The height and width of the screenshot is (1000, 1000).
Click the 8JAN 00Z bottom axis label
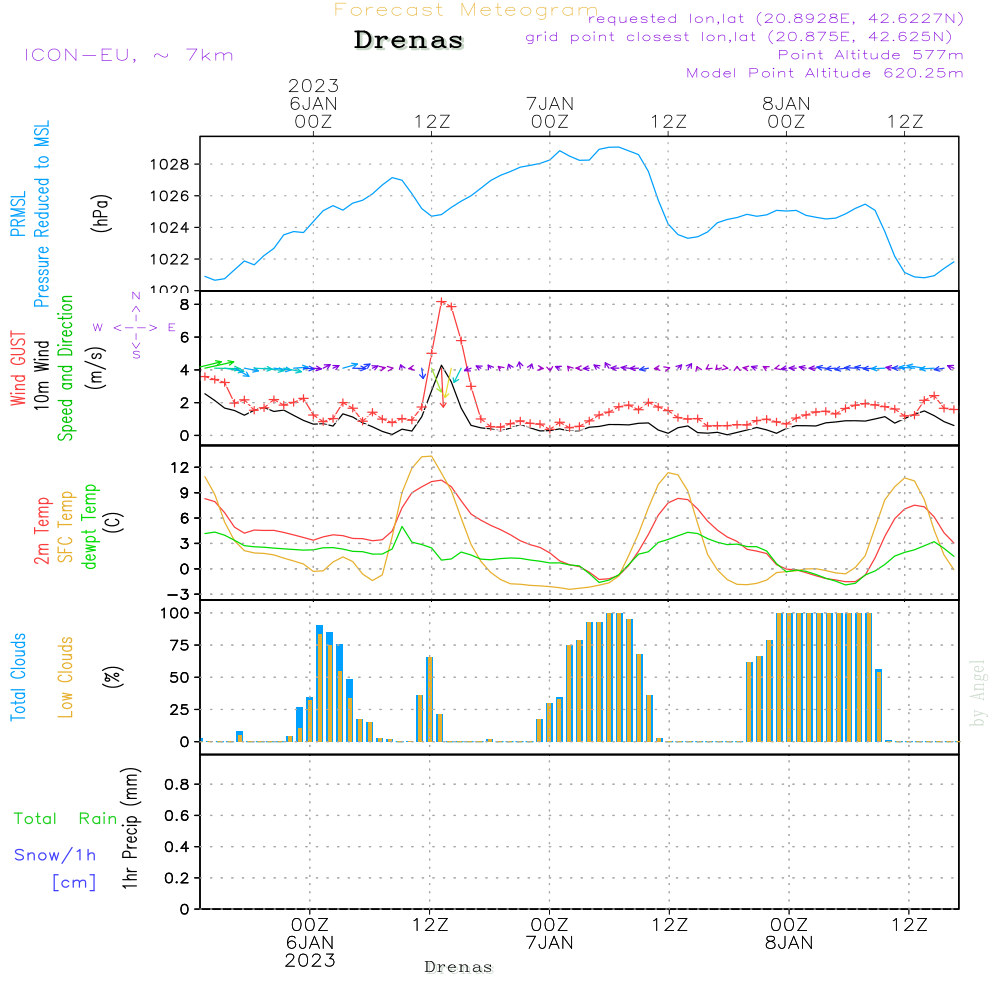coord(789,934)
